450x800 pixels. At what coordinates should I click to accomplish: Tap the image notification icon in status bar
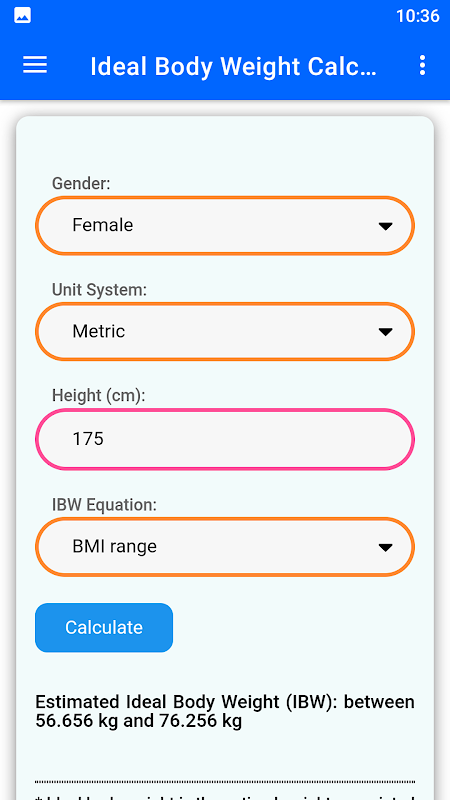tap(22, 16)
